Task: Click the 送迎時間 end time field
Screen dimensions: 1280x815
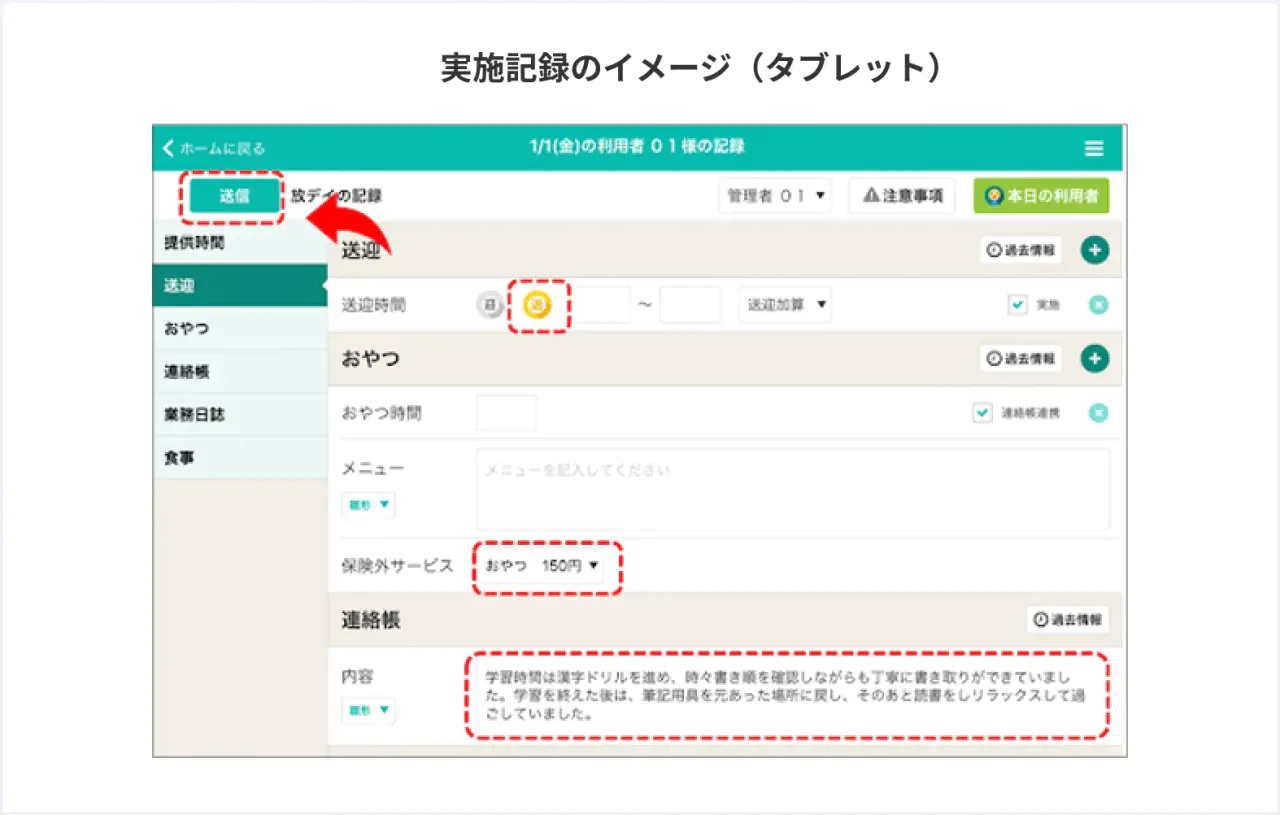Action: [690, 305]
